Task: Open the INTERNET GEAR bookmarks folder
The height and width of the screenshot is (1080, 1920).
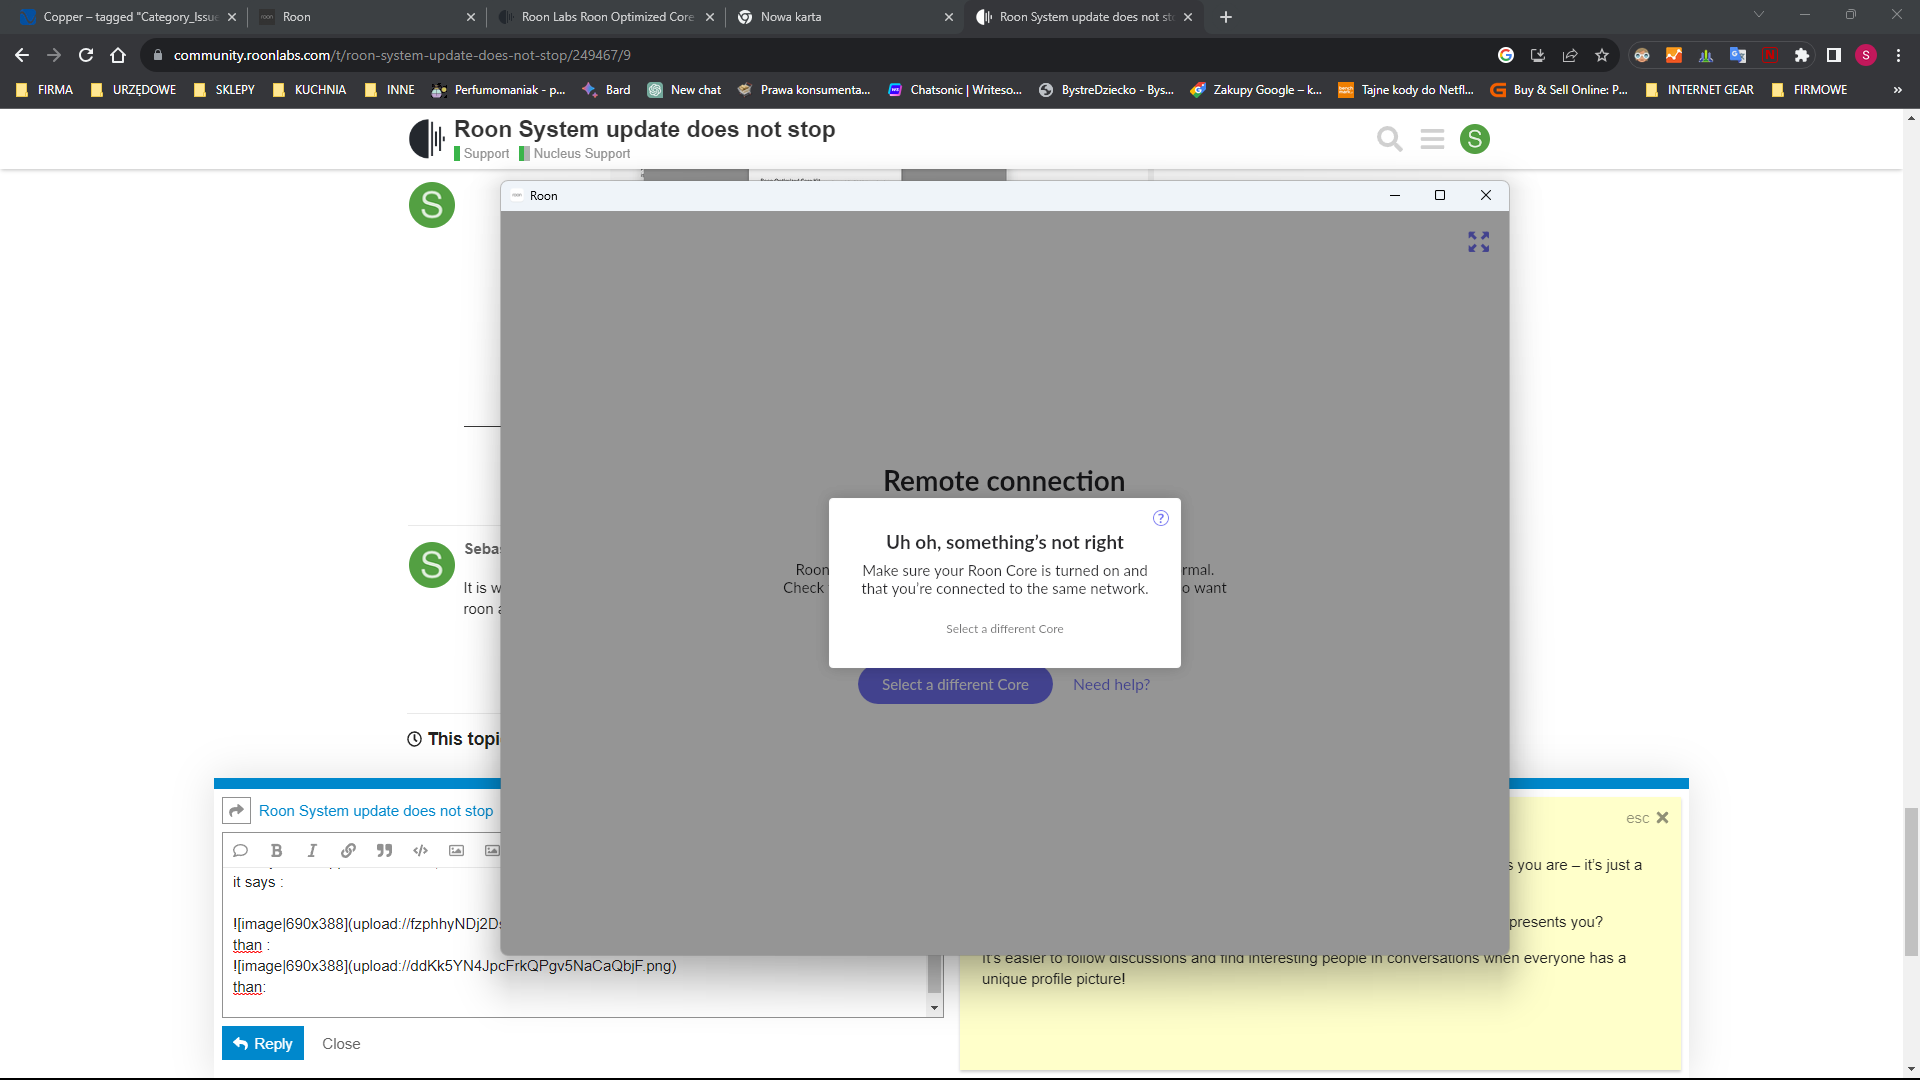Action: point(1699,90)
